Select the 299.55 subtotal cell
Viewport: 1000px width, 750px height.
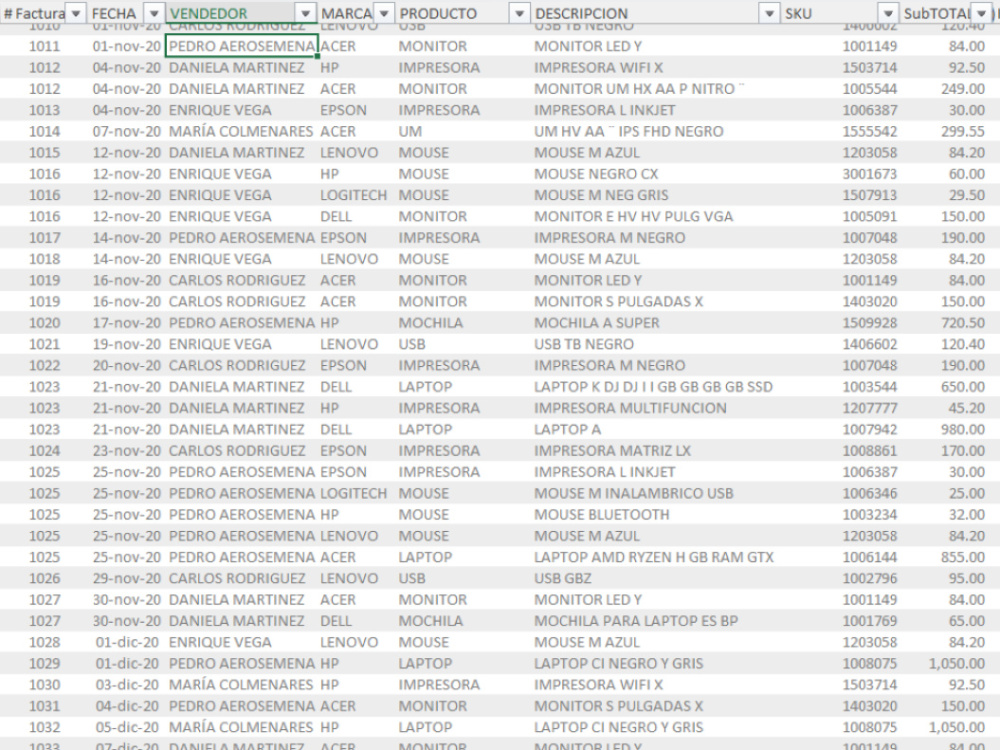[x=962, y=131]
